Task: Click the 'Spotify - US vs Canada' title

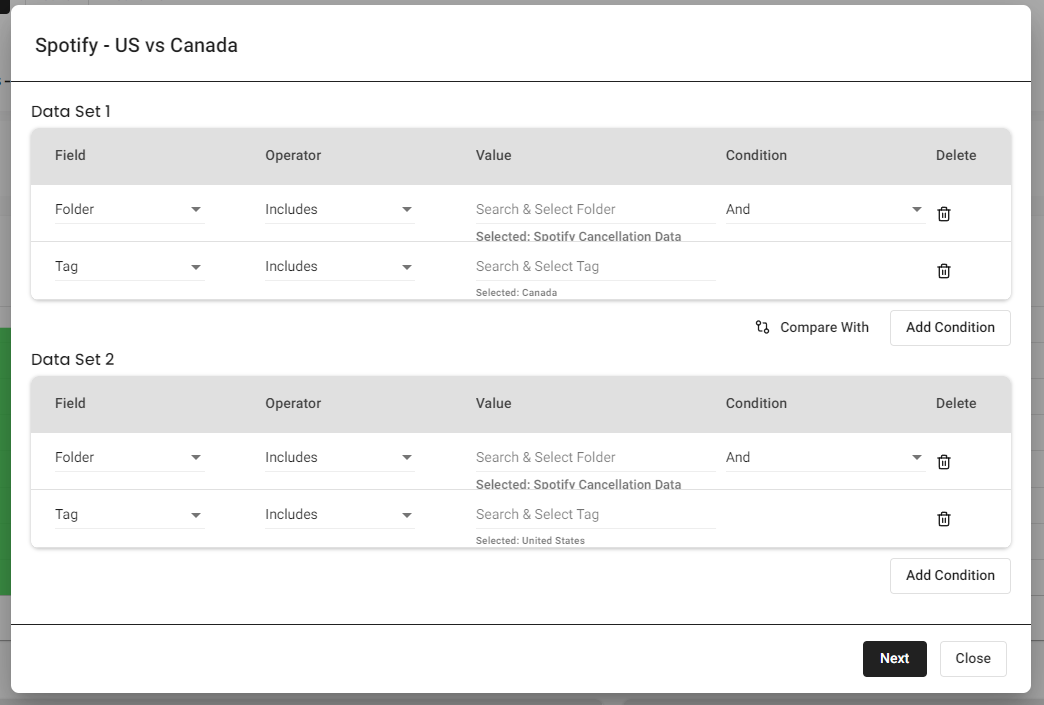Action: pos(136,45)
